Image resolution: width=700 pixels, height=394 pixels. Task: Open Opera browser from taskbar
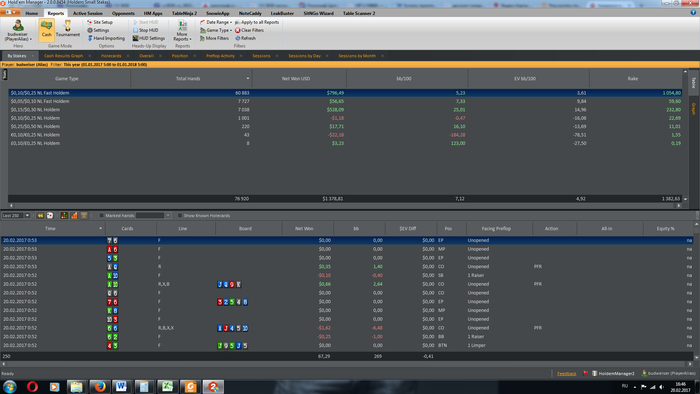32,386
